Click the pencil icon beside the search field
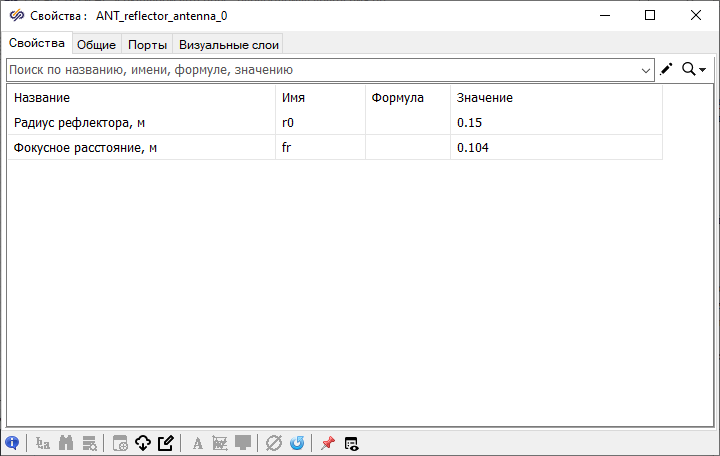This screenshot has height=456, width=720. [667, 69]
